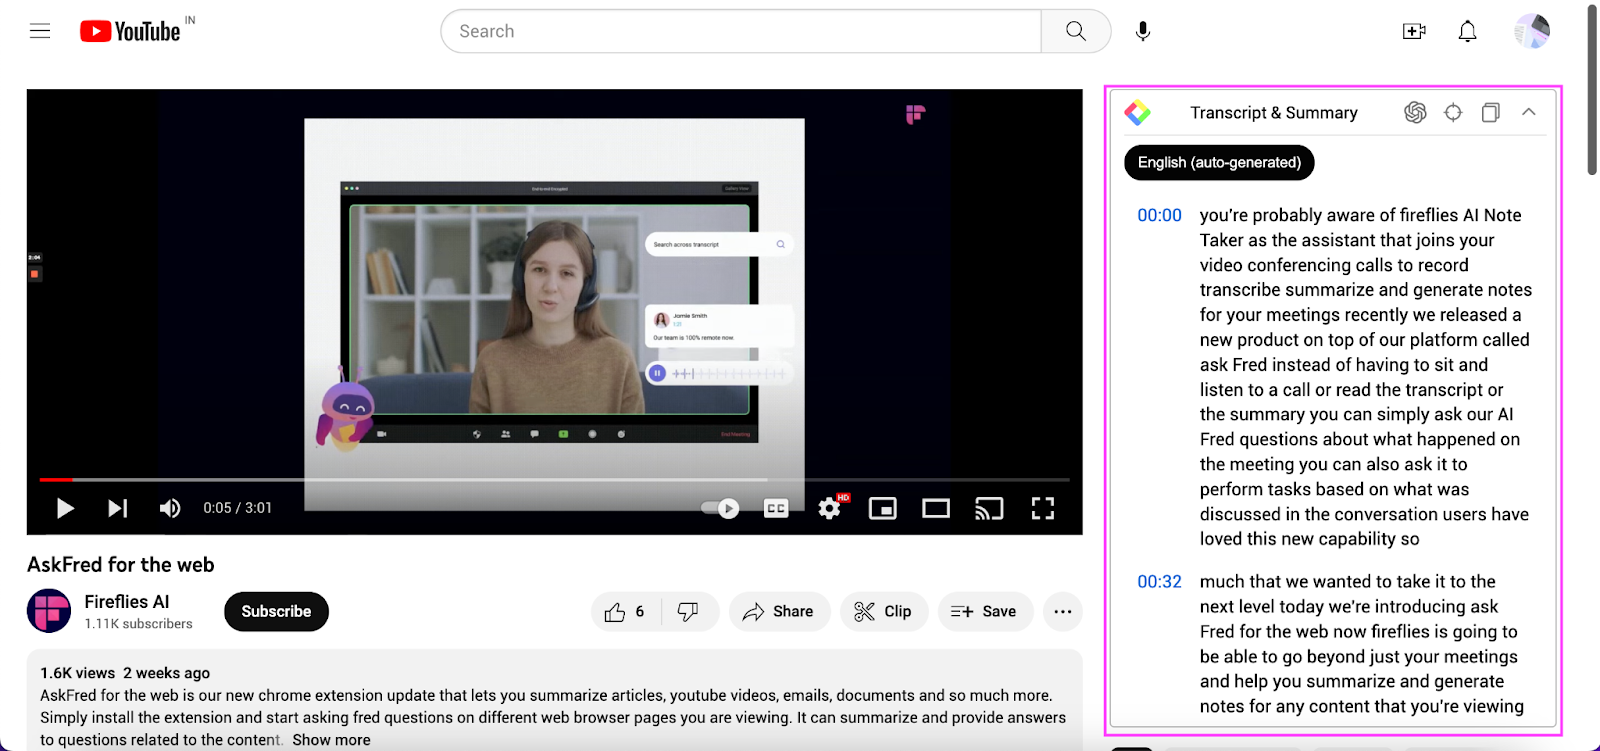Dislike the video
Viewport: 1600px width, 751px height.
tap(689, 611)
